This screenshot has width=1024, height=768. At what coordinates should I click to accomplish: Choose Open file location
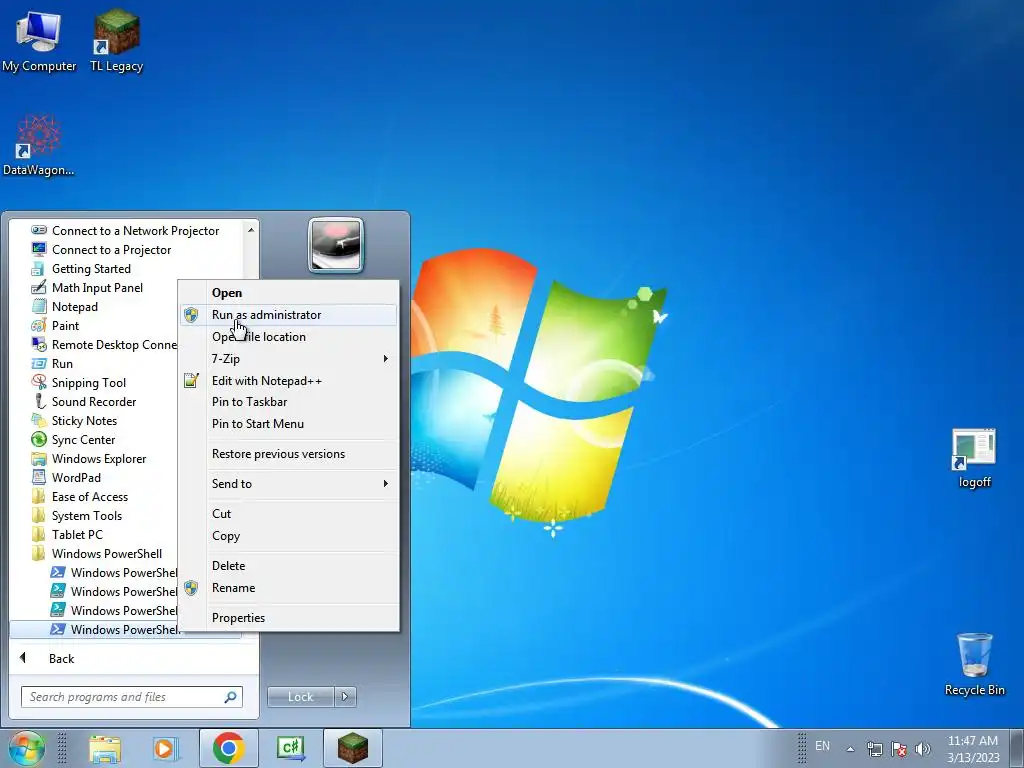point(288,337)
